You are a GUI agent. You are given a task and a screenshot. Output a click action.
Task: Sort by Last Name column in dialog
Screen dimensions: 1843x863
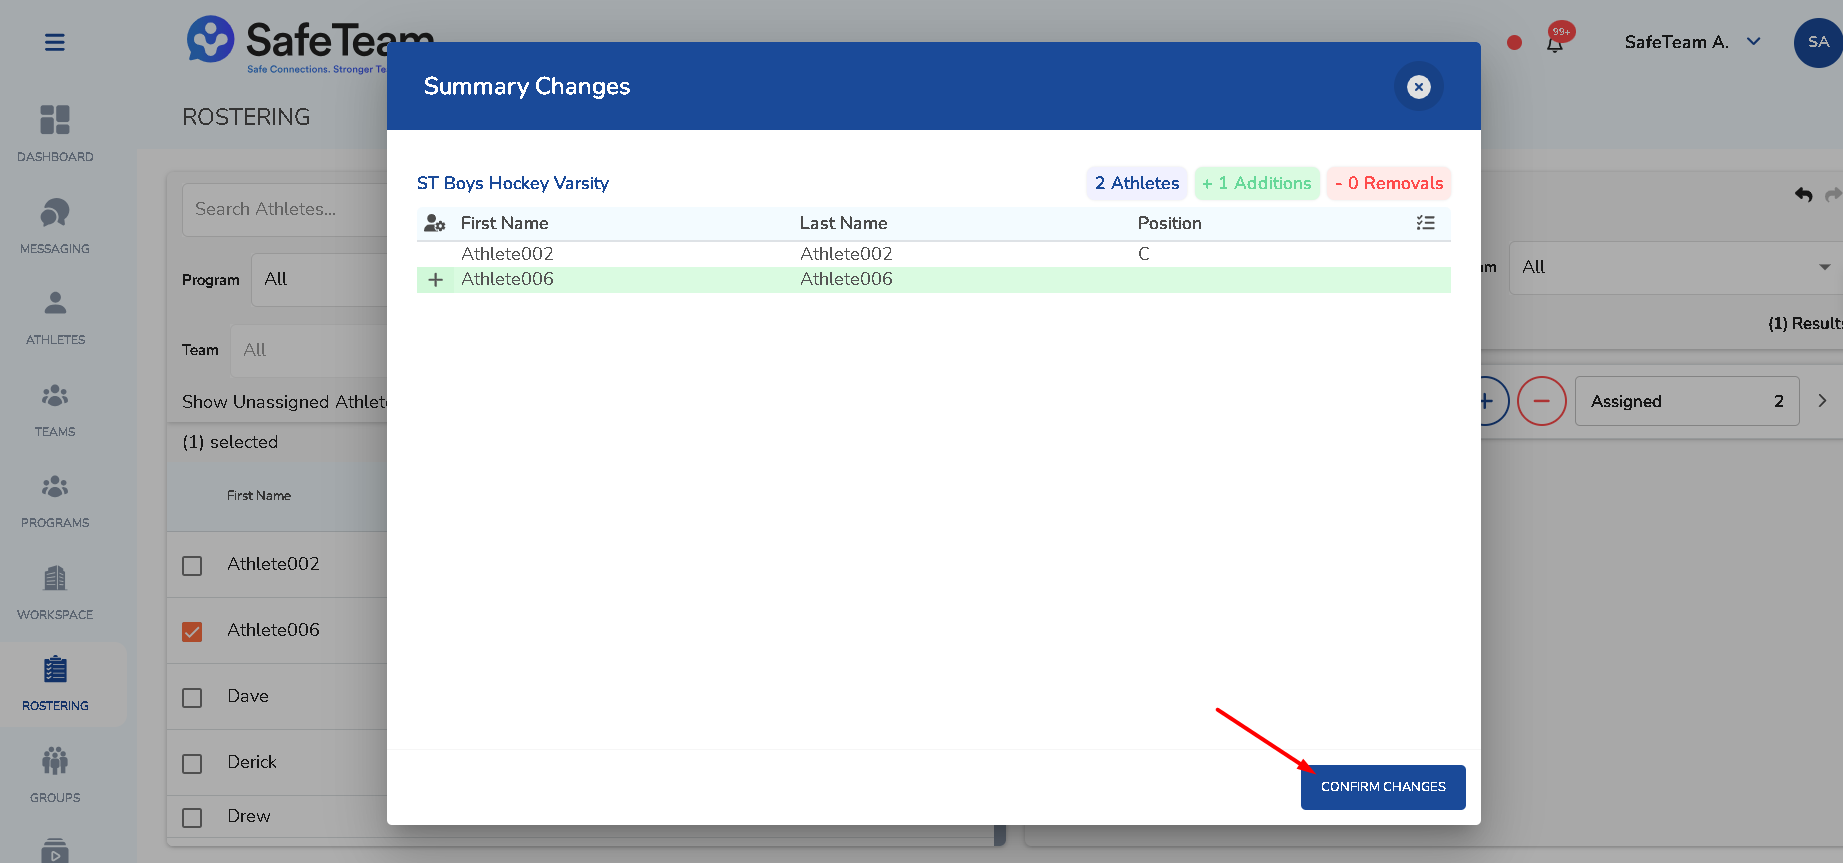click(843, 223)
